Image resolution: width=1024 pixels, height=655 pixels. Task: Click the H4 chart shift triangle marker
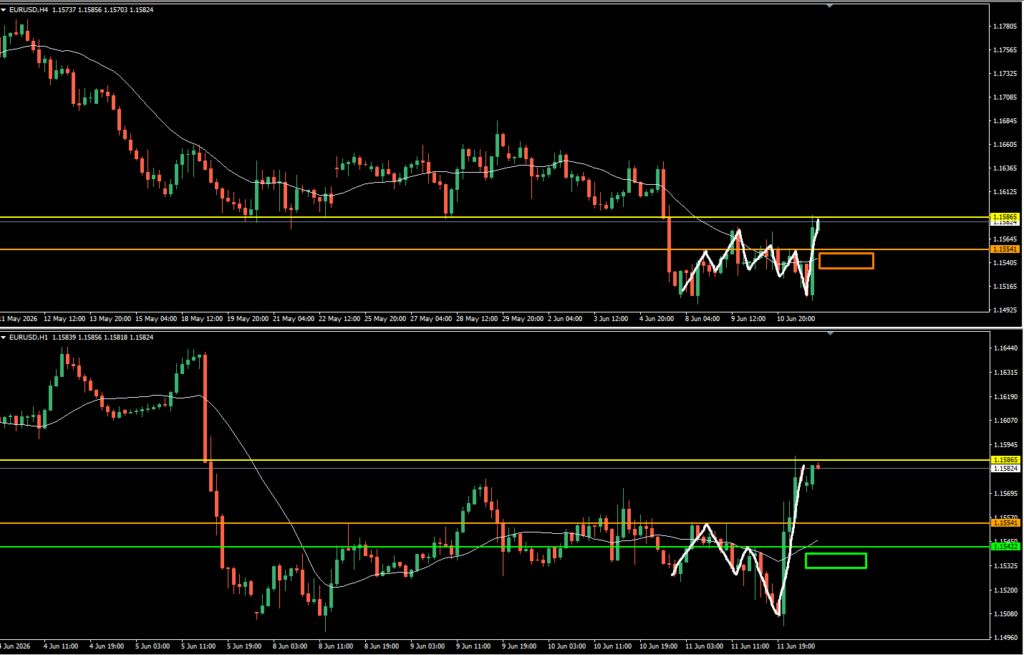click(829, 5)
